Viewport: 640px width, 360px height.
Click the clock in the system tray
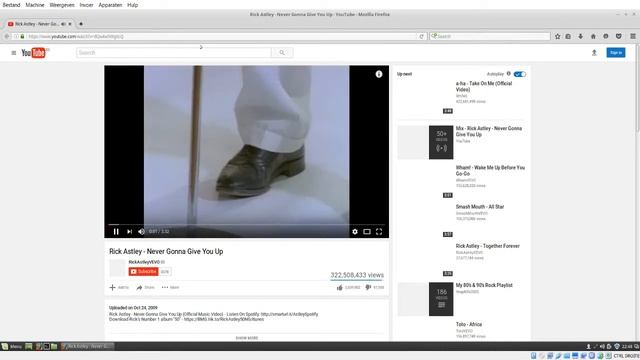pyautogui.click(x=627, y=347)
